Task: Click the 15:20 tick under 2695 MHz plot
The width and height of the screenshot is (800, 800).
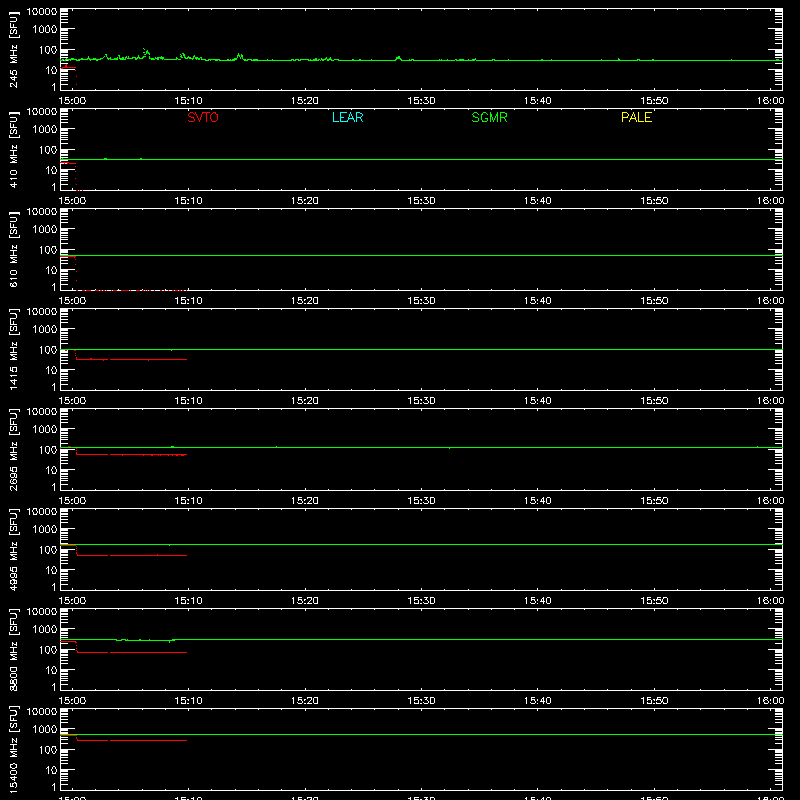Action: point(305,501)
